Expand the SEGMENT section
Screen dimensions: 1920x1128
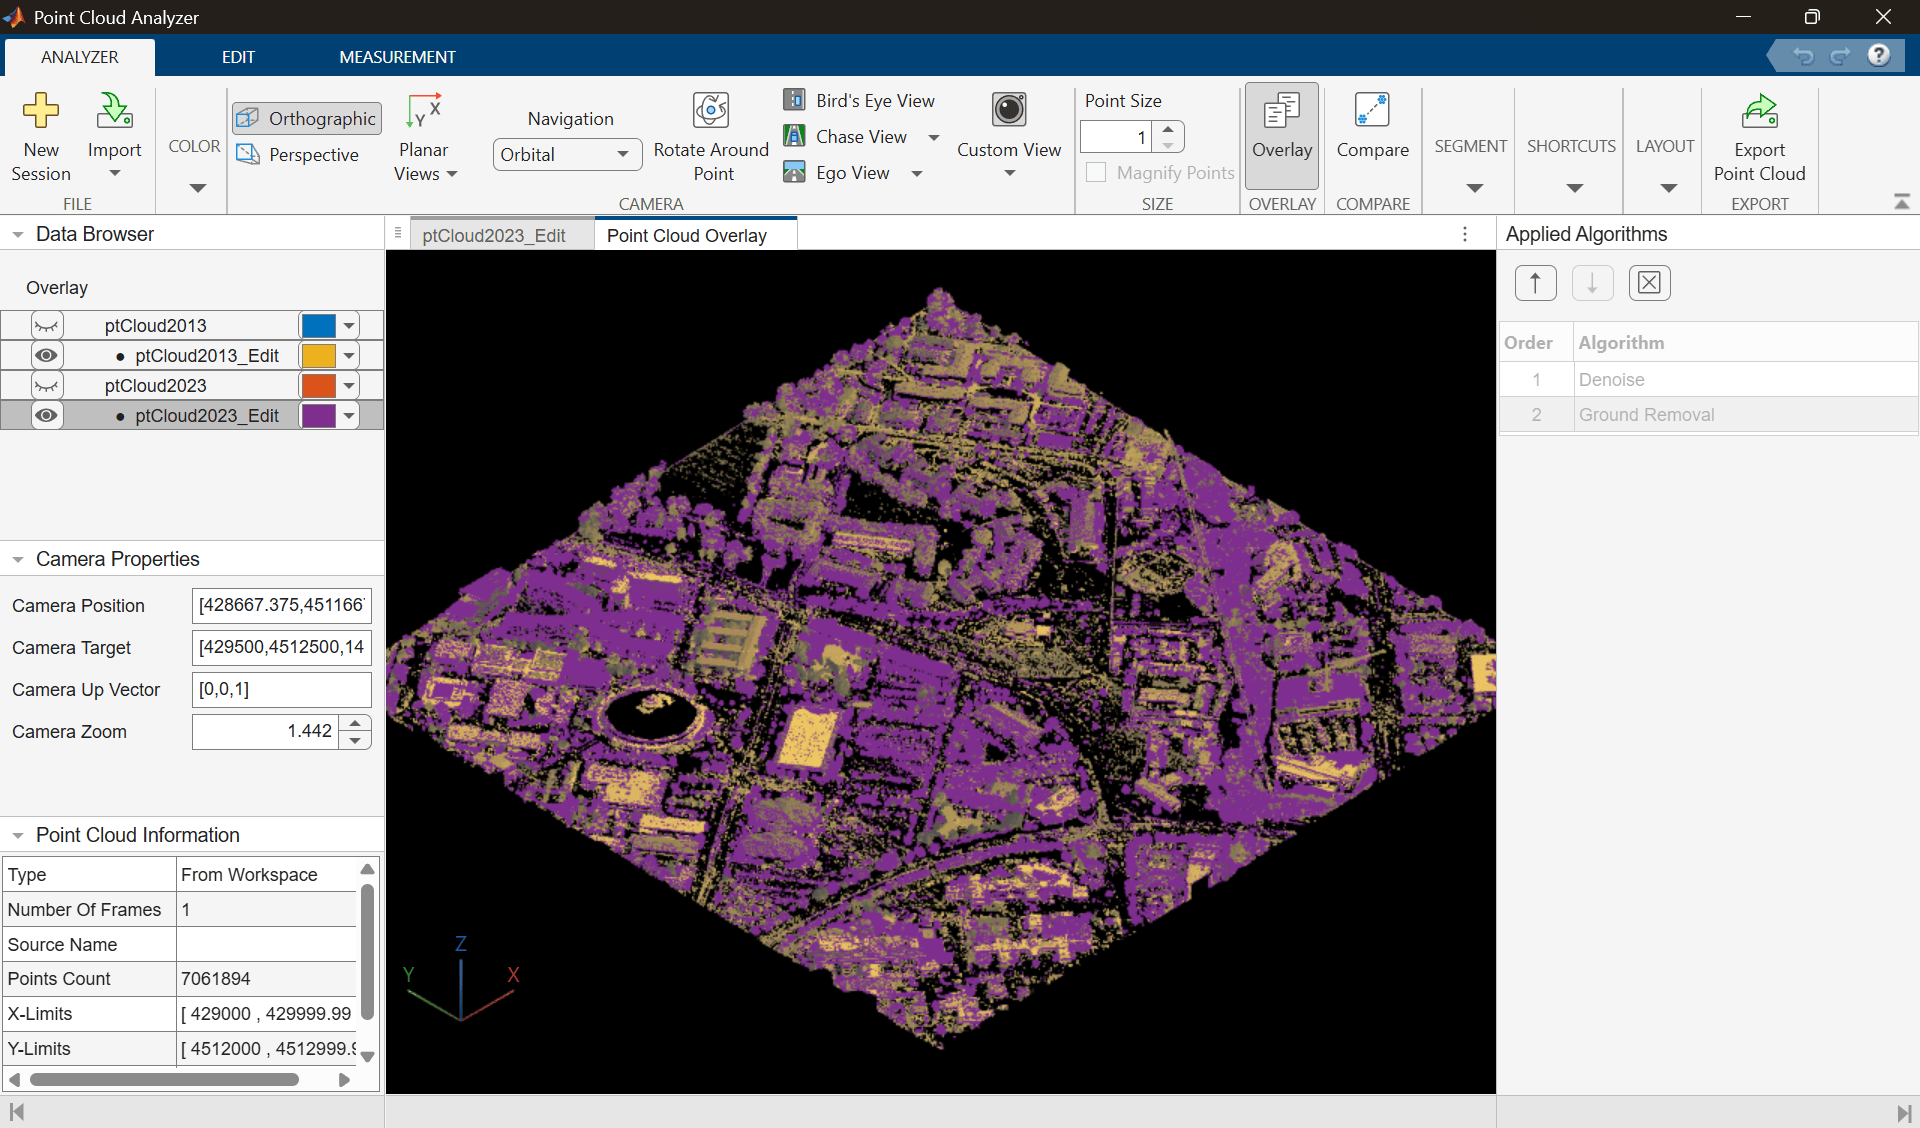[x=1474, y=188]
